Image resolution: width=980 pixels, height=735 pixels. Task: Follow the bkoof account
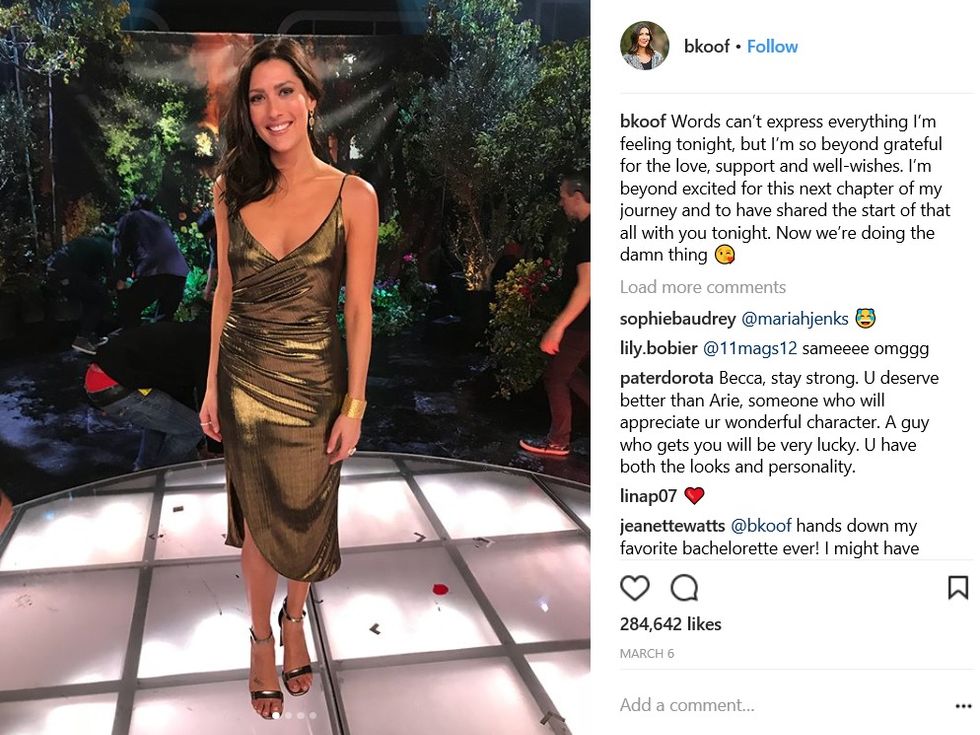[x=772, y=47]
